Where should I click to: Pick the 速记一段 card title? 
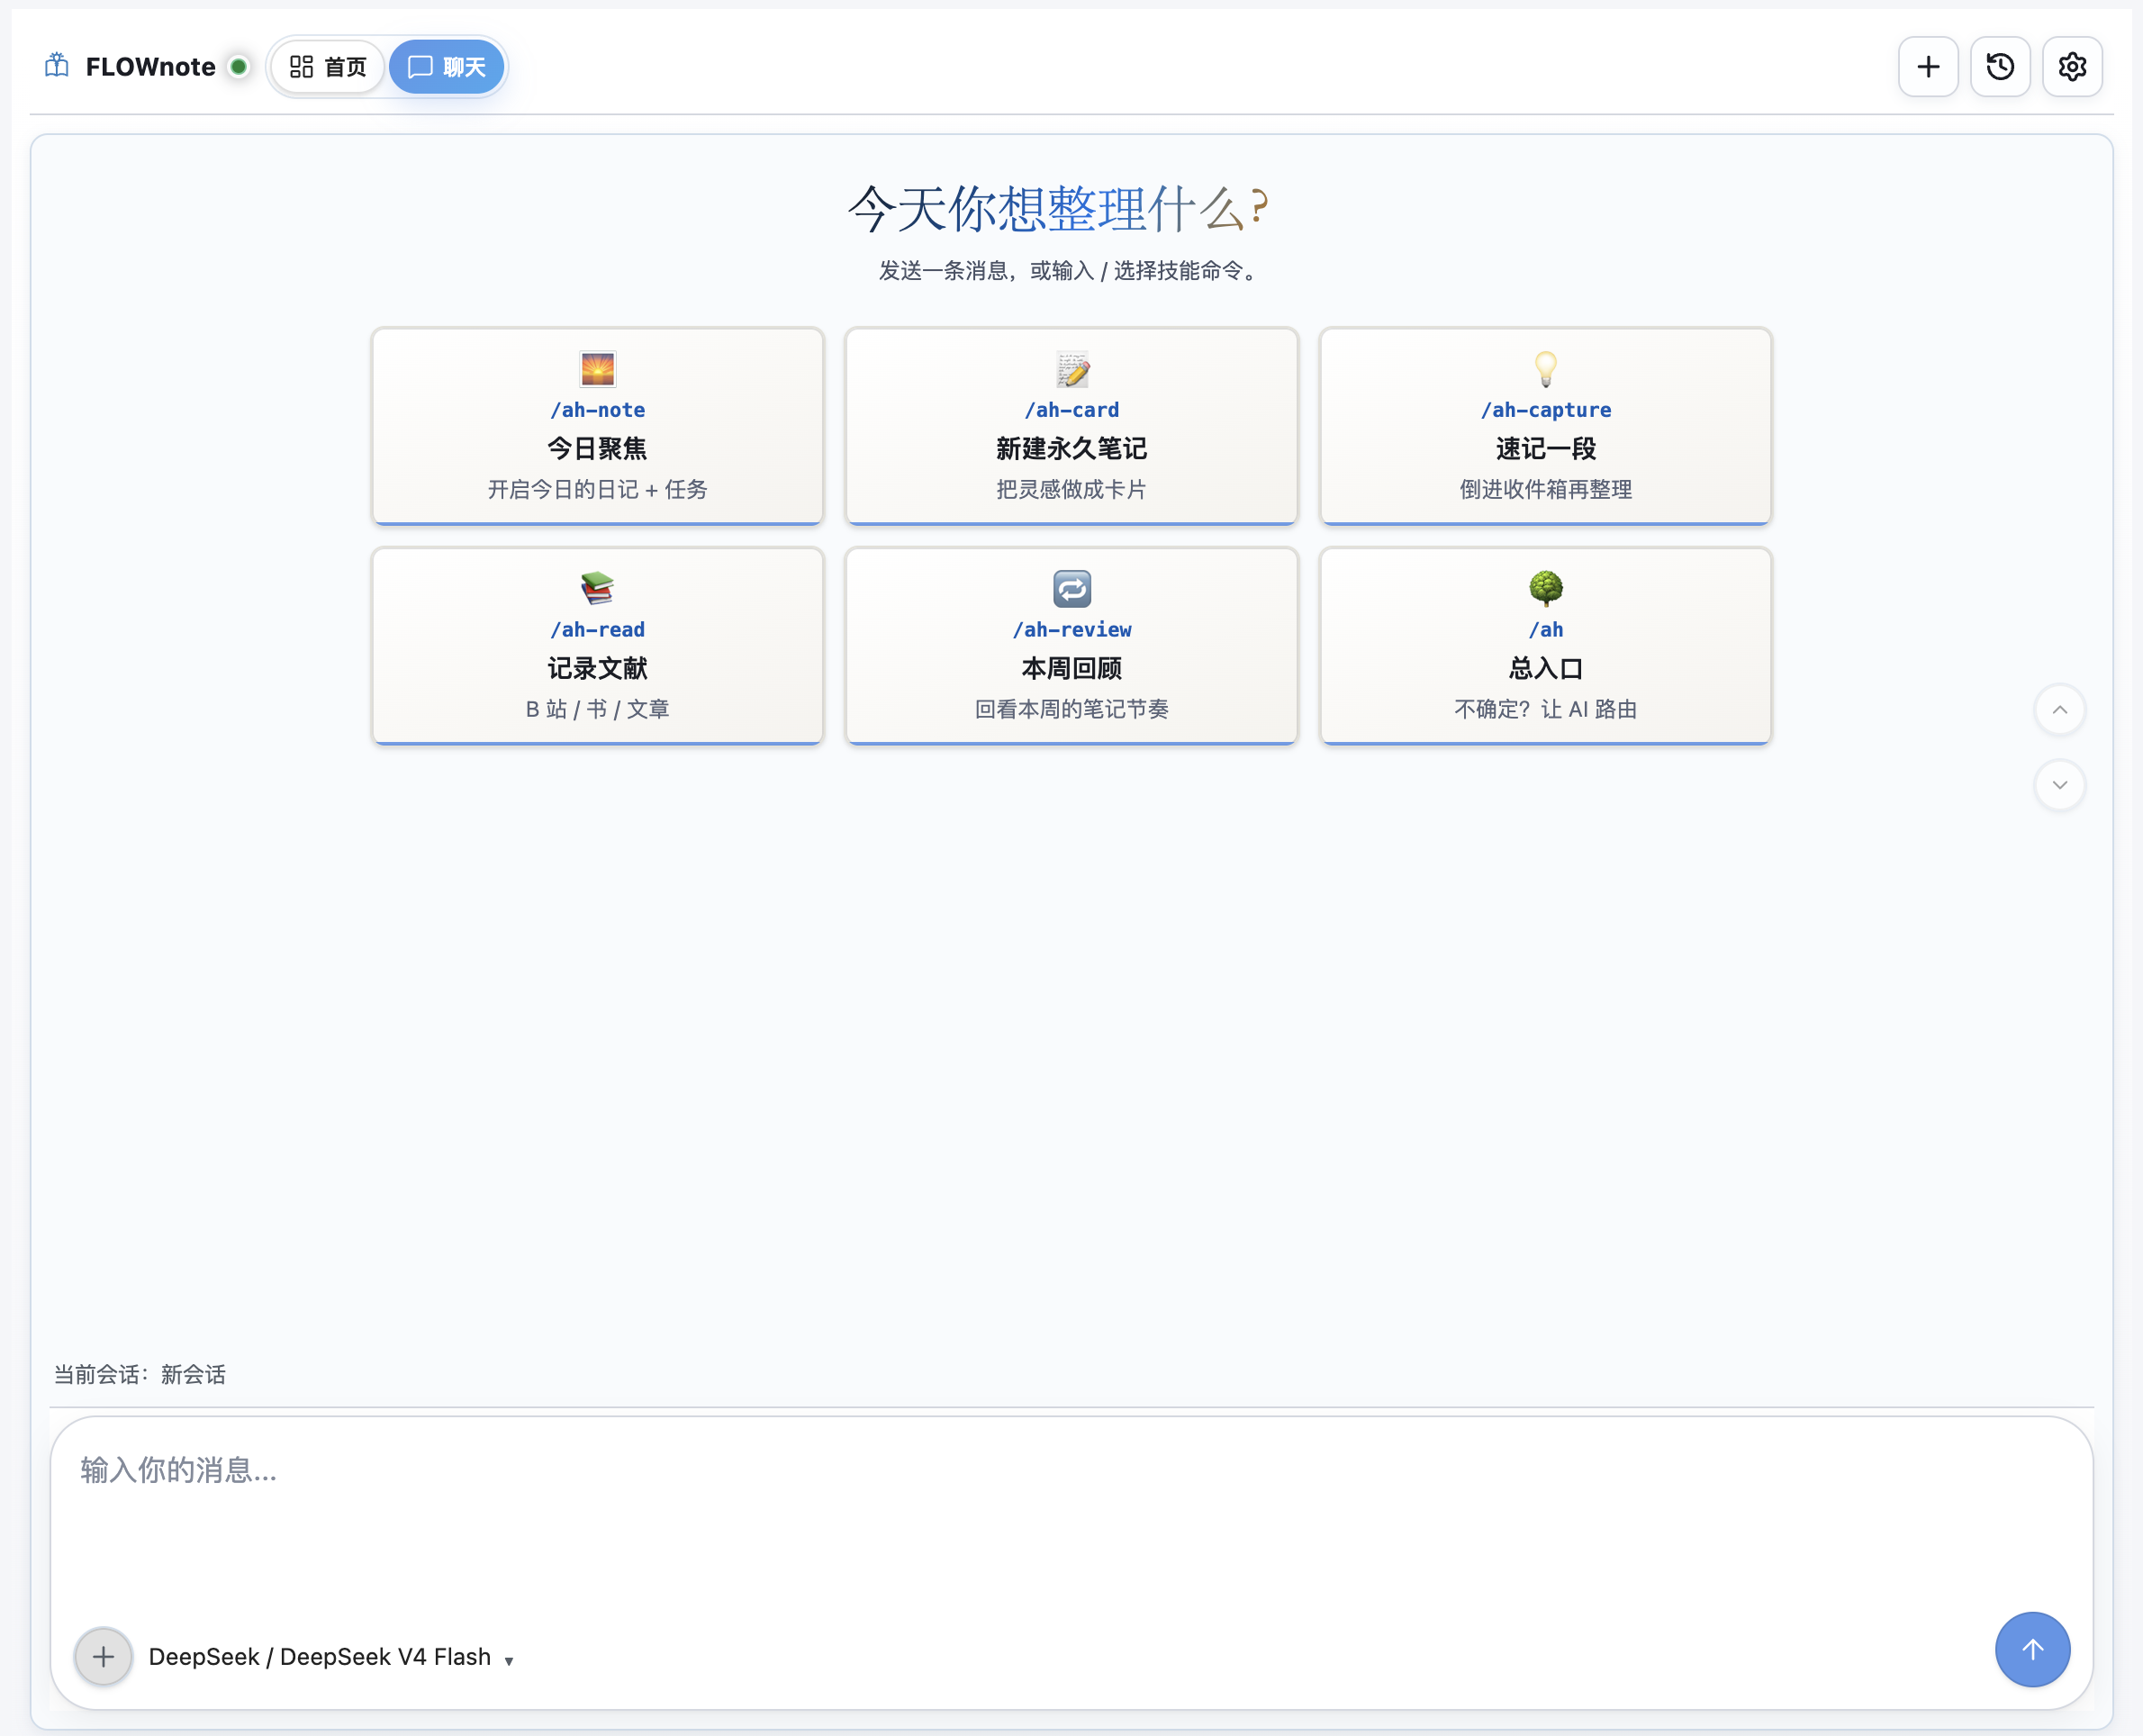[x=1546, y=449]
